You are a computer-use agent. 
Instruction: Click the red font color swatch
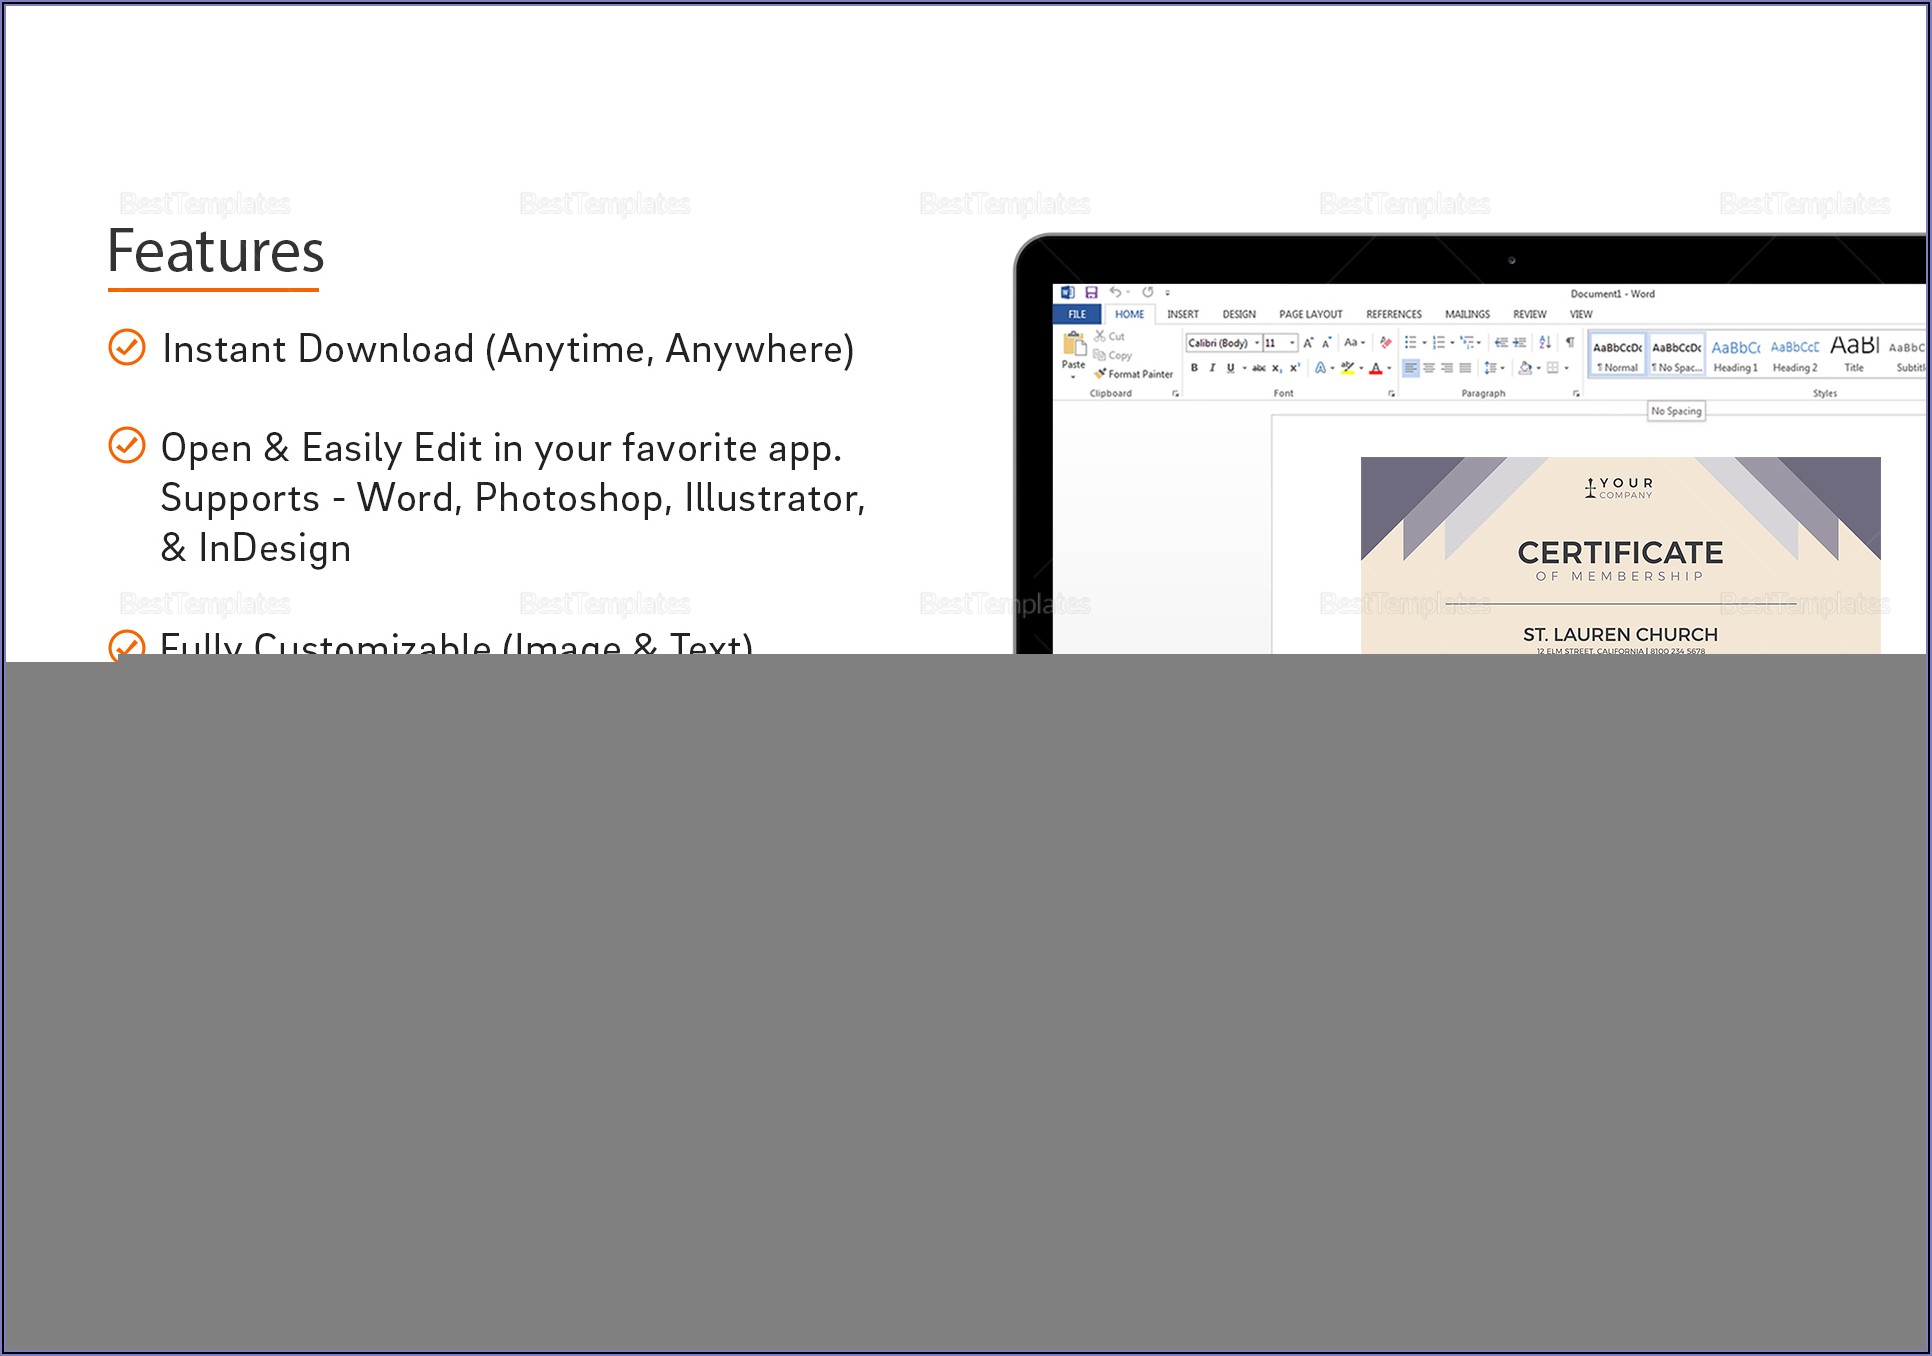click(1376, 369)
